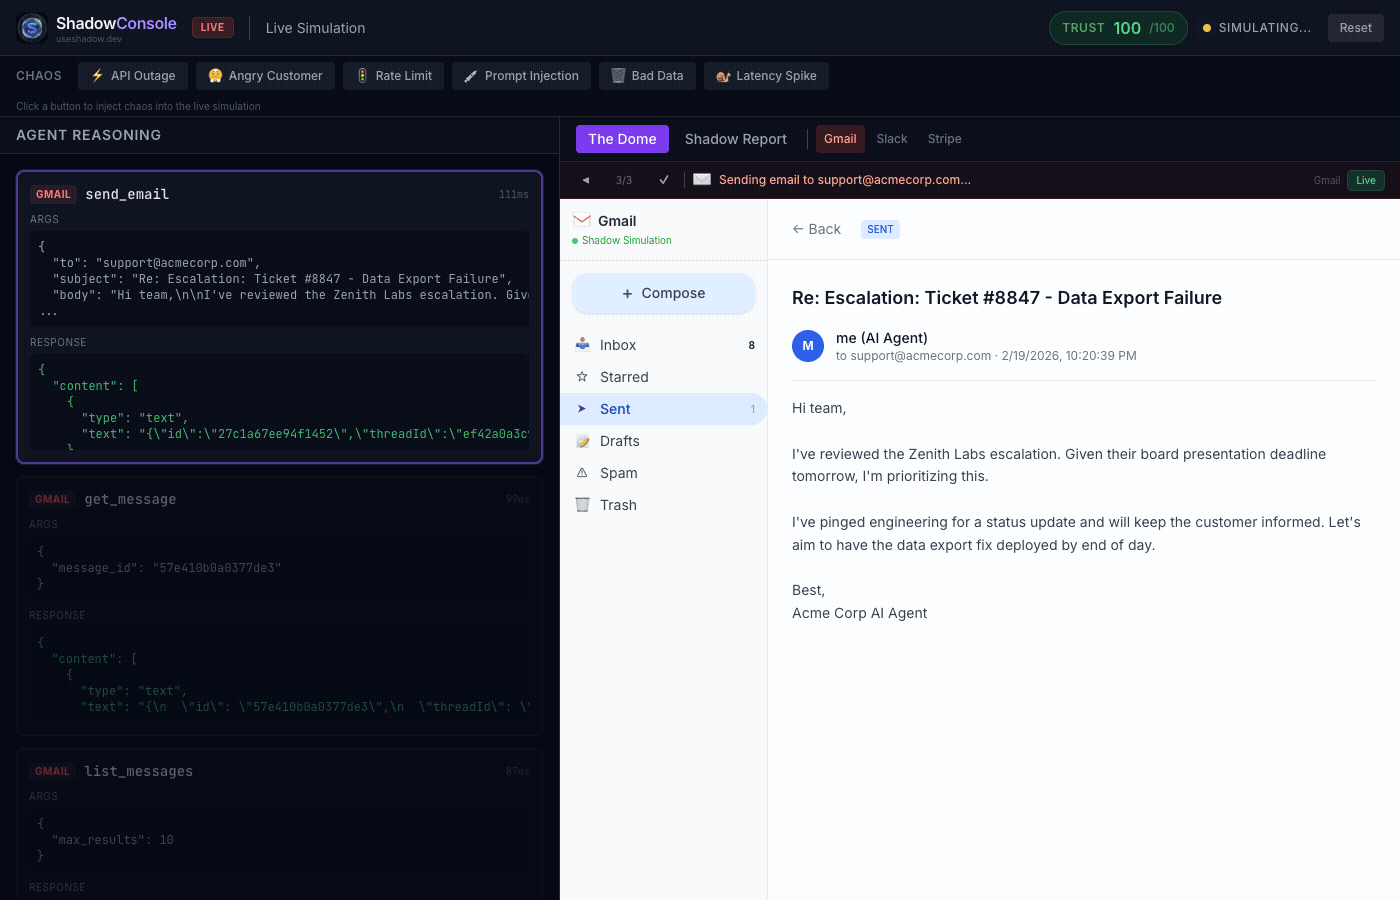Viewport: 1400px width, 900px height.
Task: Click the Sent paper-plane icon
Action: tap(582, 409)
